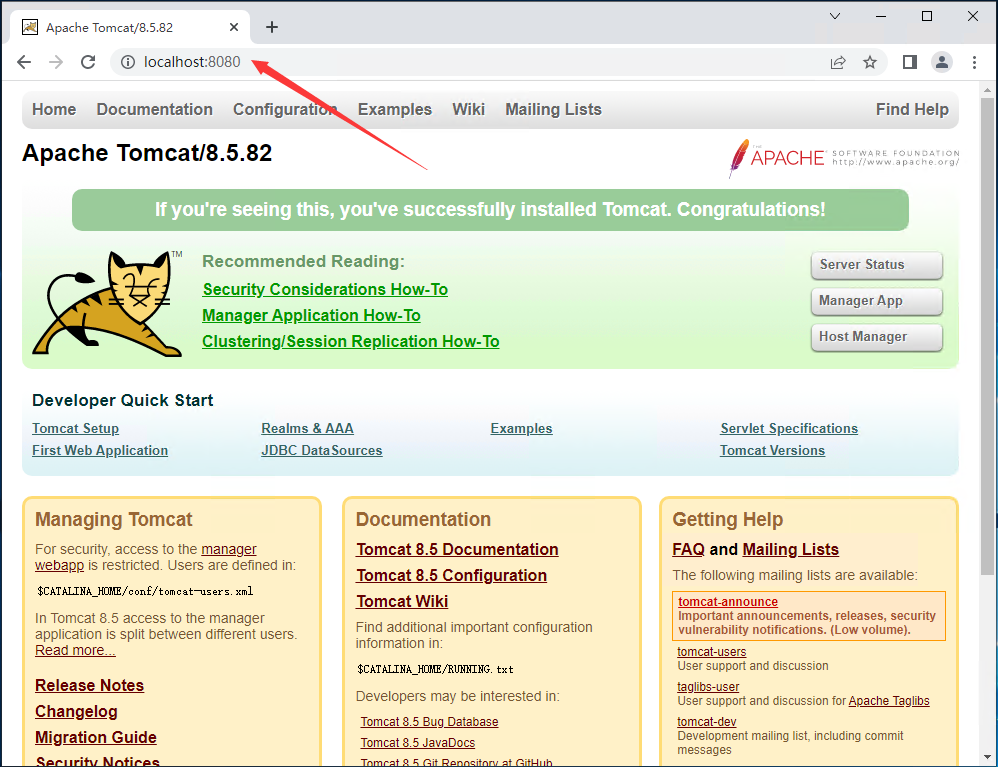Click the scrollbar up arrow
This screenshot has height=767, width=998.
click(x=987, y=90)
